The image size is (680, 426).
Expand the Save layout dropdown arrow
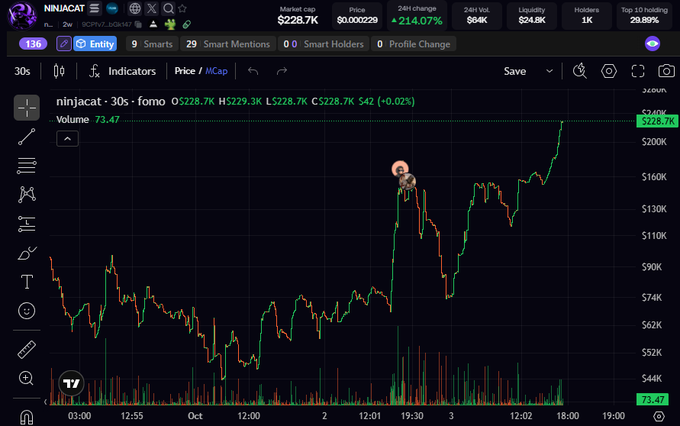pos(549,71)
